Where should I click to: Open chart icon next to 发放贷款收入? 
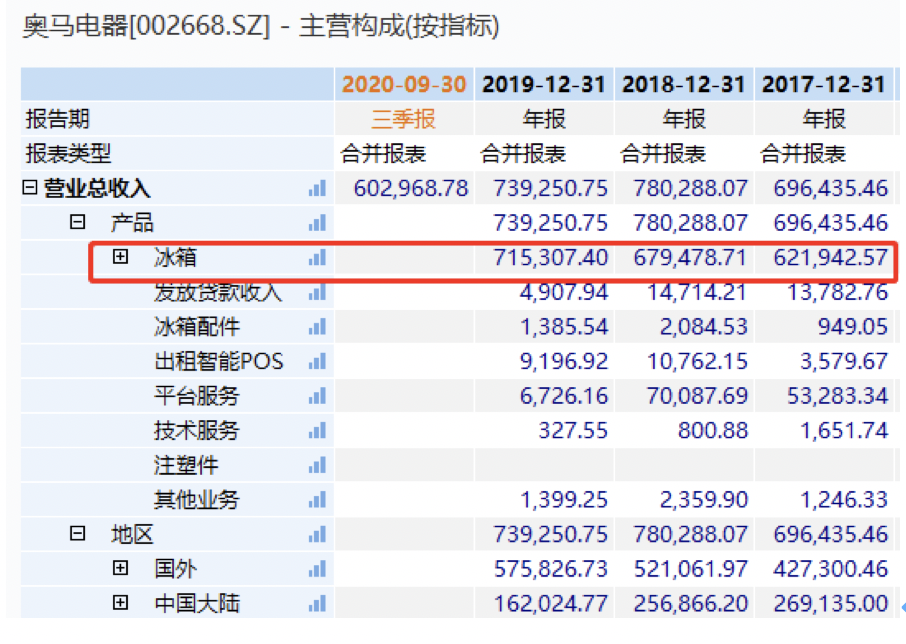click(317, 293)
